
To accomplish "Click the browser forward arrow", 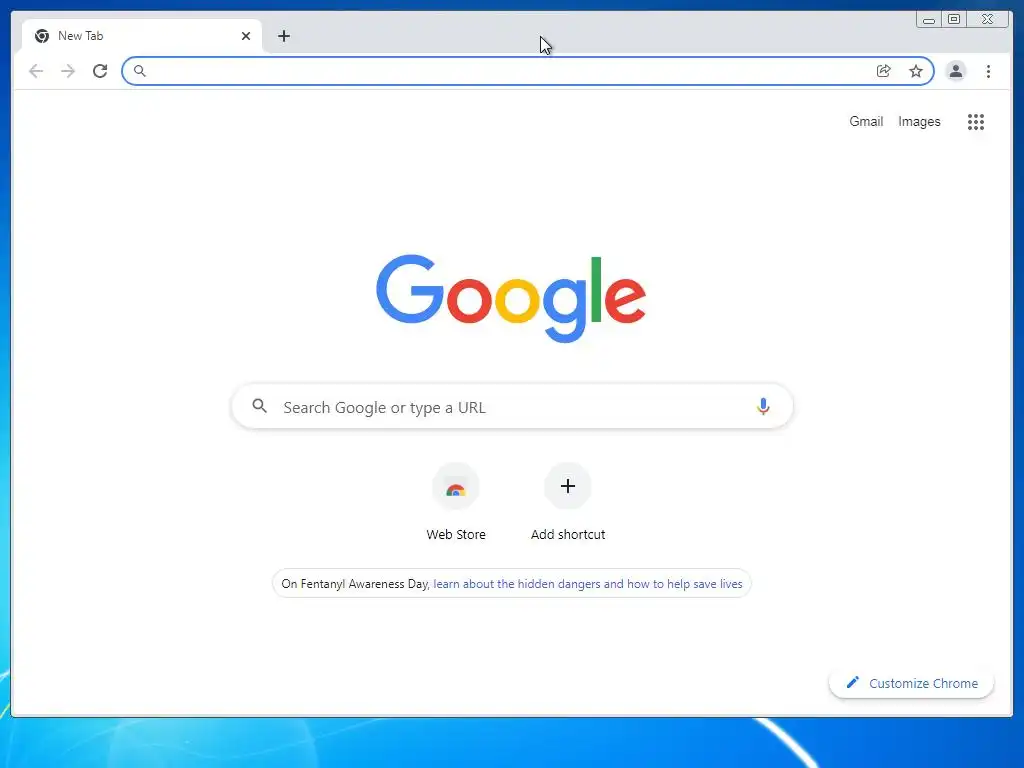I will (x=68, y=71).
